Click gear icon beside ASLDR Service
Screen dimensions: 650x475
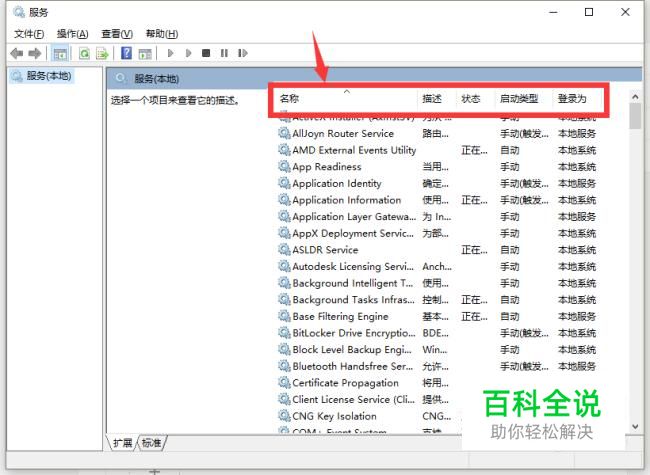(x=284, y=250)
